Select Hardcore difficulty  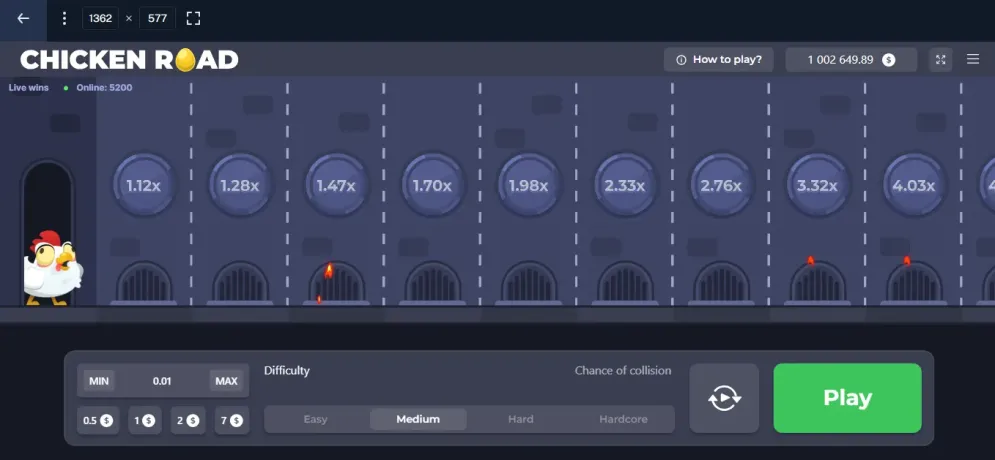click(623, 419)
